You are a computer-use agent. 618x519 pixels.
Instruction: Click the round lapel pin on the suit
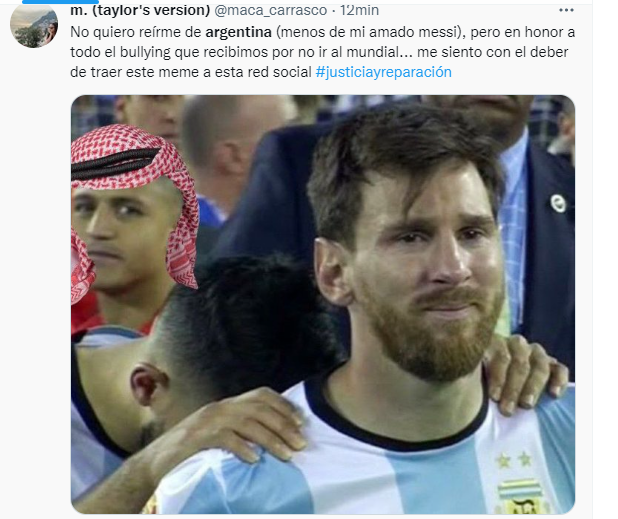pyautogui.click(x=558, y=203)
